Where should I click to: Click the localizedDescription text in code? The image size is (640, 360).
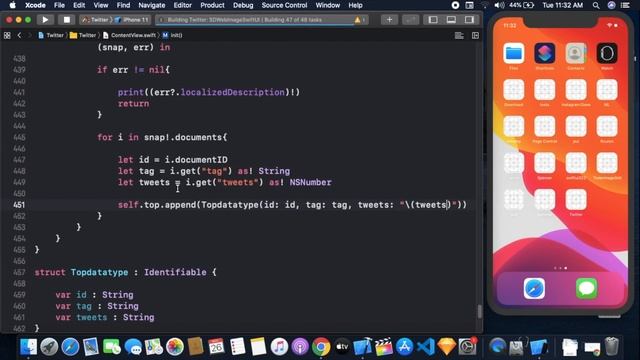(232, 92)
